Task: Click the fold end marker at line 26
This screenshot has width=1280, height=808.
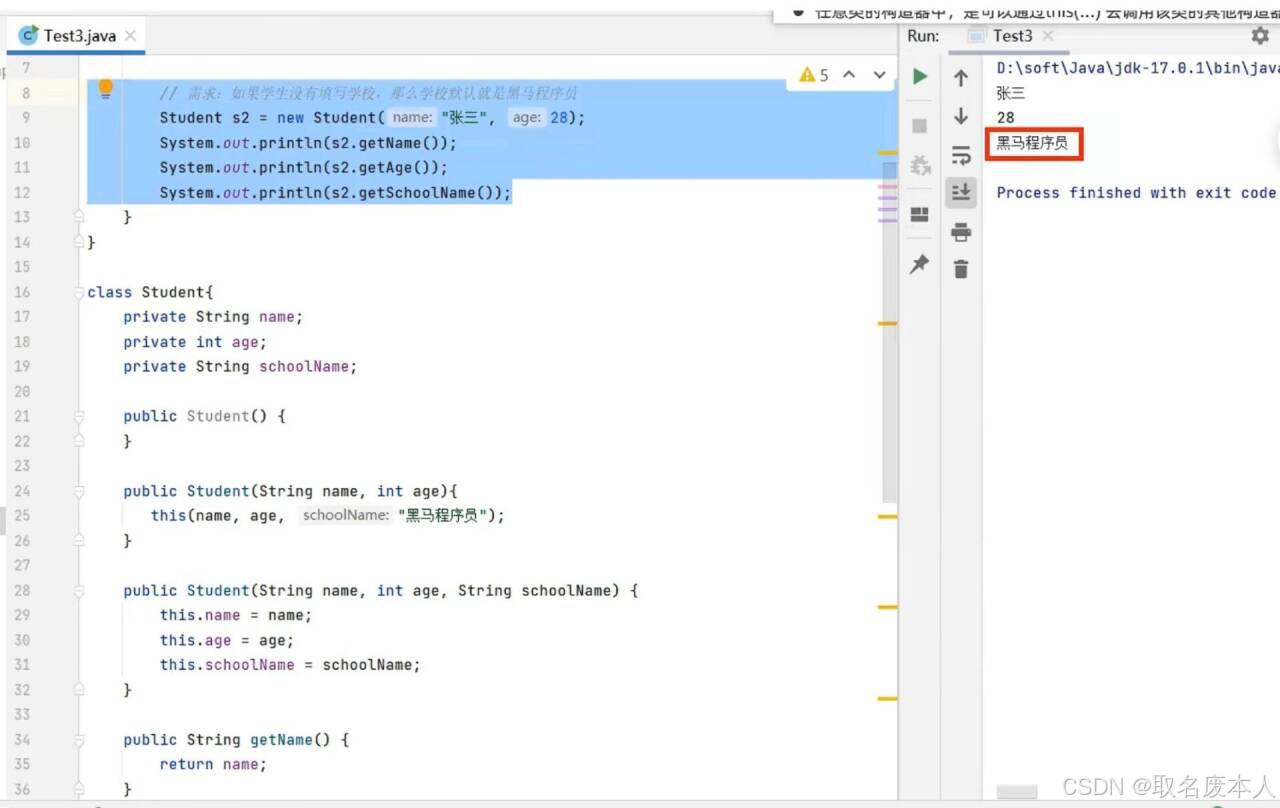Action: coord(78,541)
